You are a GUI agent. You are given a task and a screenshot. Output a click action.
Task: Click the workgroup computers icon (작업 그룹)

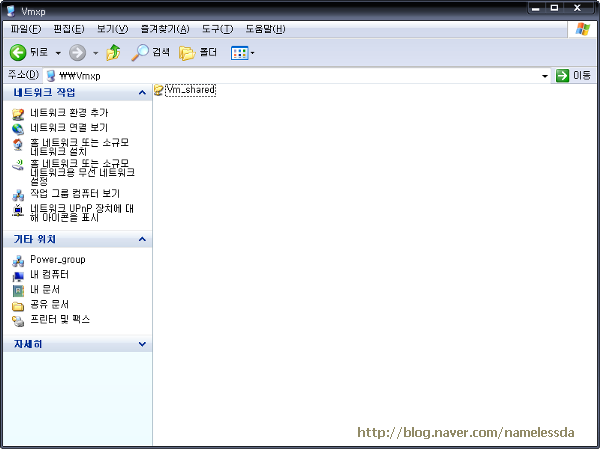point(18,195)
